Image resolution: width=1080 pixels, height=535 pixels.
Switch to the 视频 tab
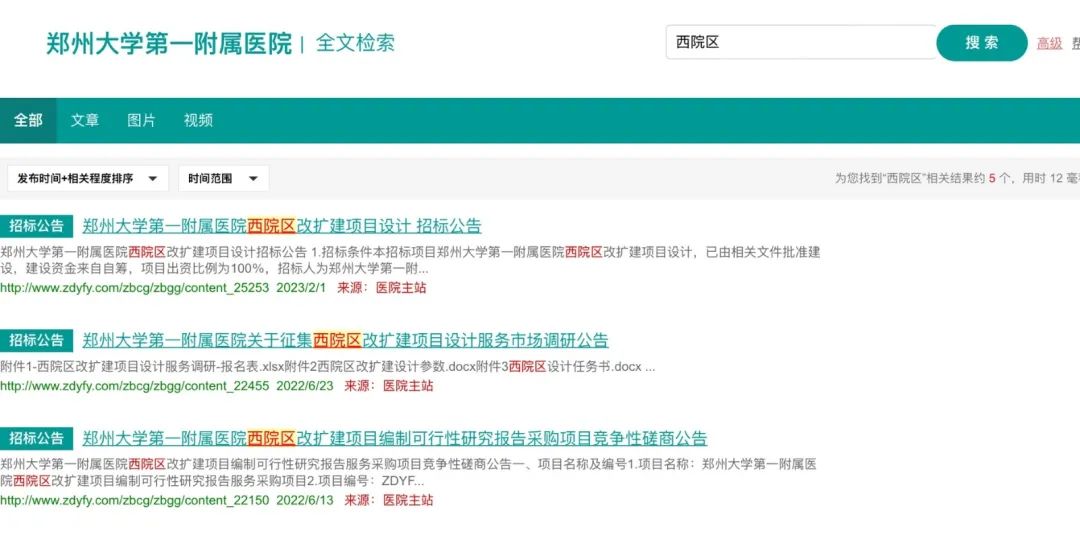tap(198, 120)
